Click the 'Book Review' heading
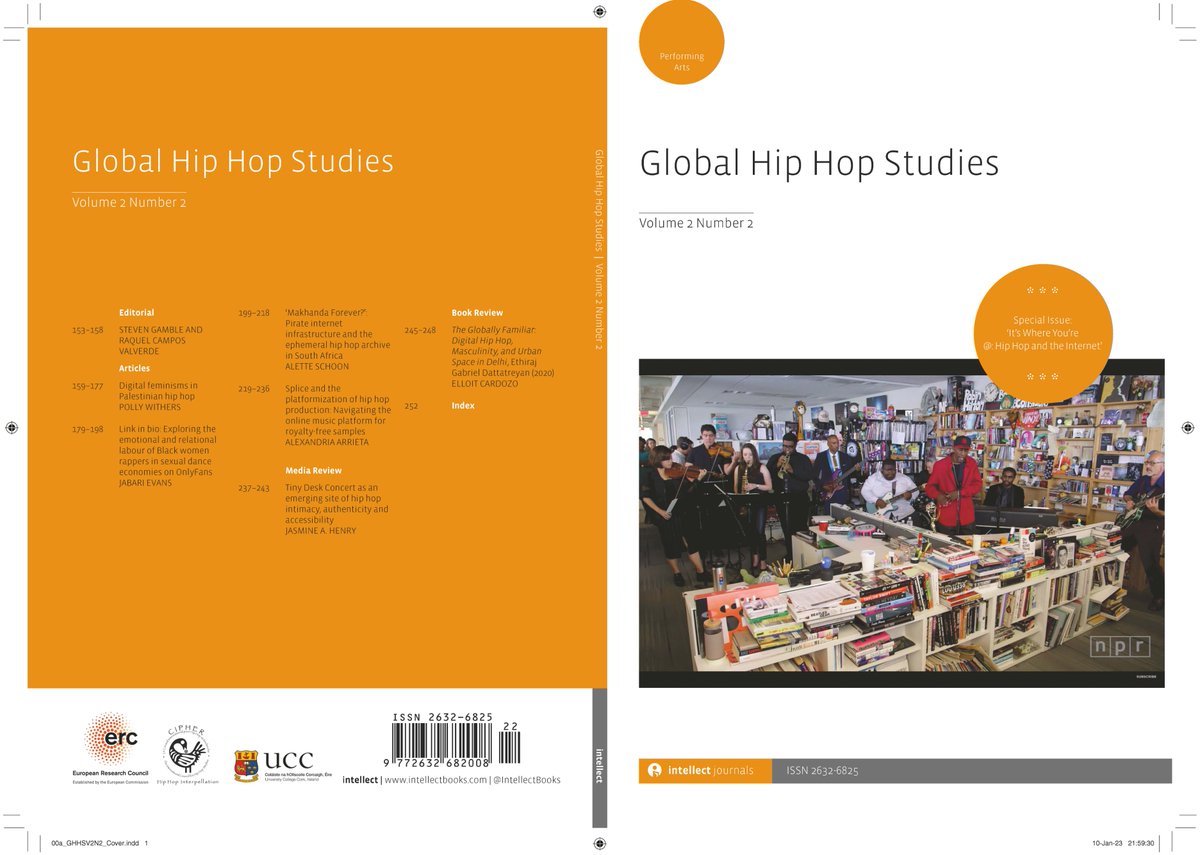Screen dimensions: 1200x855 pos(477,313)
